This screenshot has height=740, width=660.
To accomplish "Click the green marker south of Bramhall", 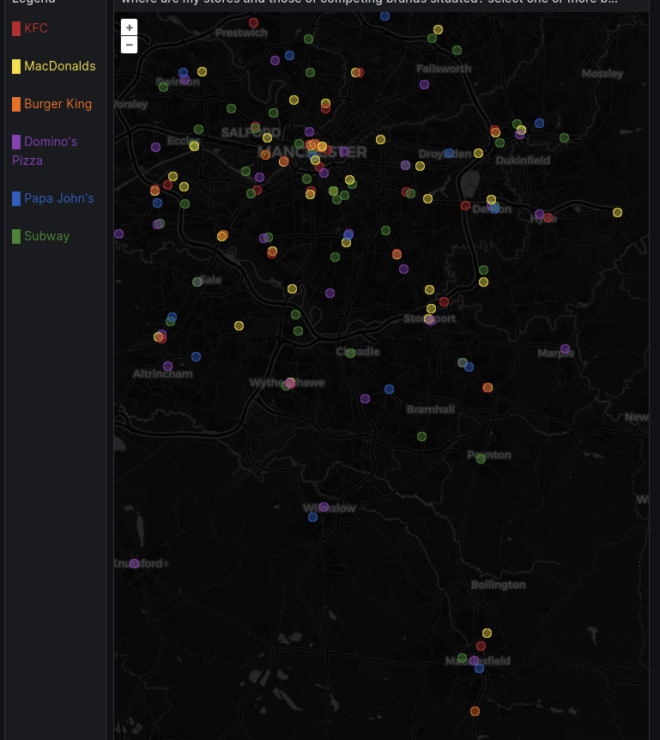I will (x=422, y=437).
